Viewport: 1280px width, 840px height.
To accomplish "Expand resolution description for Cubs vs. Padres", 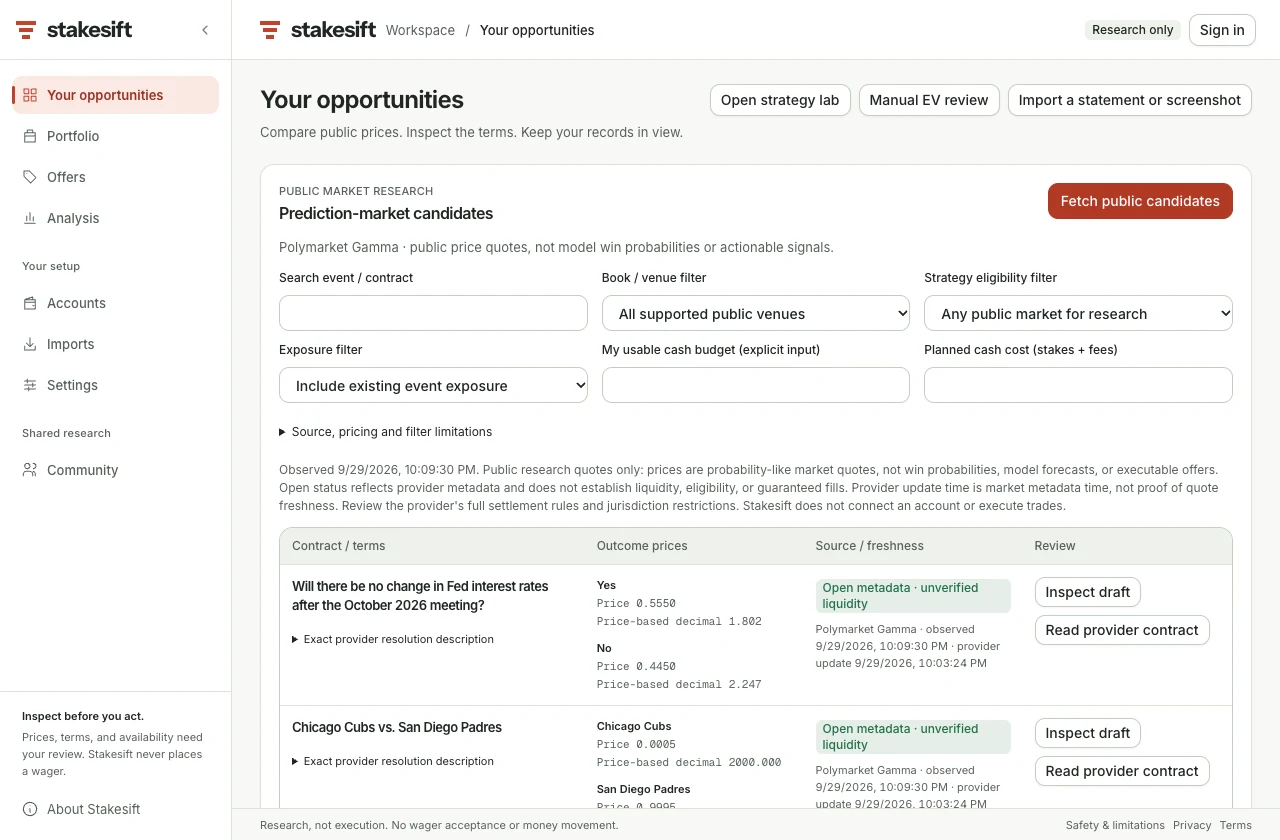I will tap(393, 761).
